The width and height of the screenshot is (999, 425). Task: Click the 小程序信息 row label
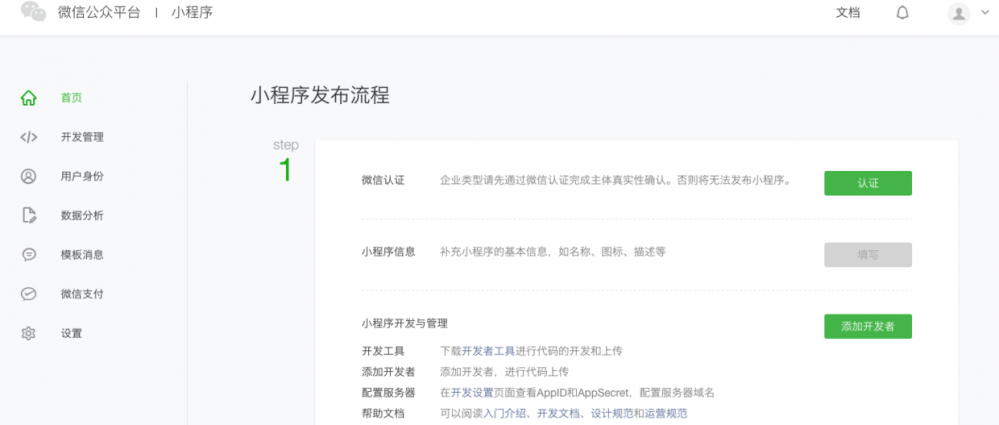tap(388, 252)
